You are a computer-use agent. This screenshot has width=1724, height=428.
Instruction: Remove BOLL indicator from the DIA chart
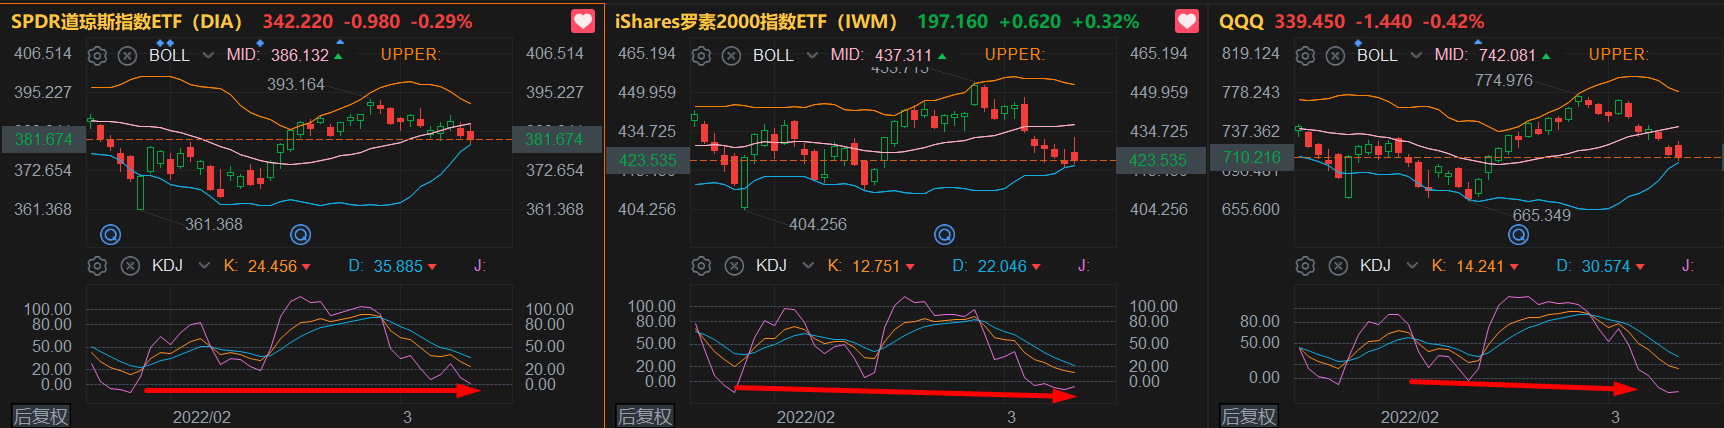[x=127, y=56]
